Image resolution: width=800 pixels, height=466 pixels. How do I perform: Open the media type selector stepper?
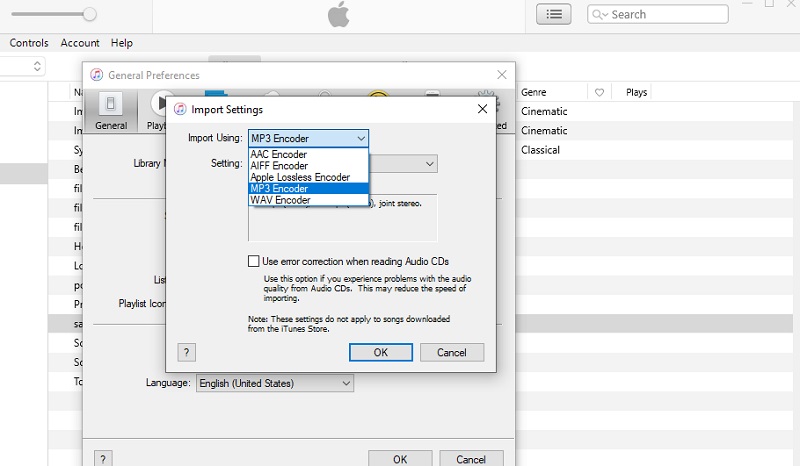(37, 66)
